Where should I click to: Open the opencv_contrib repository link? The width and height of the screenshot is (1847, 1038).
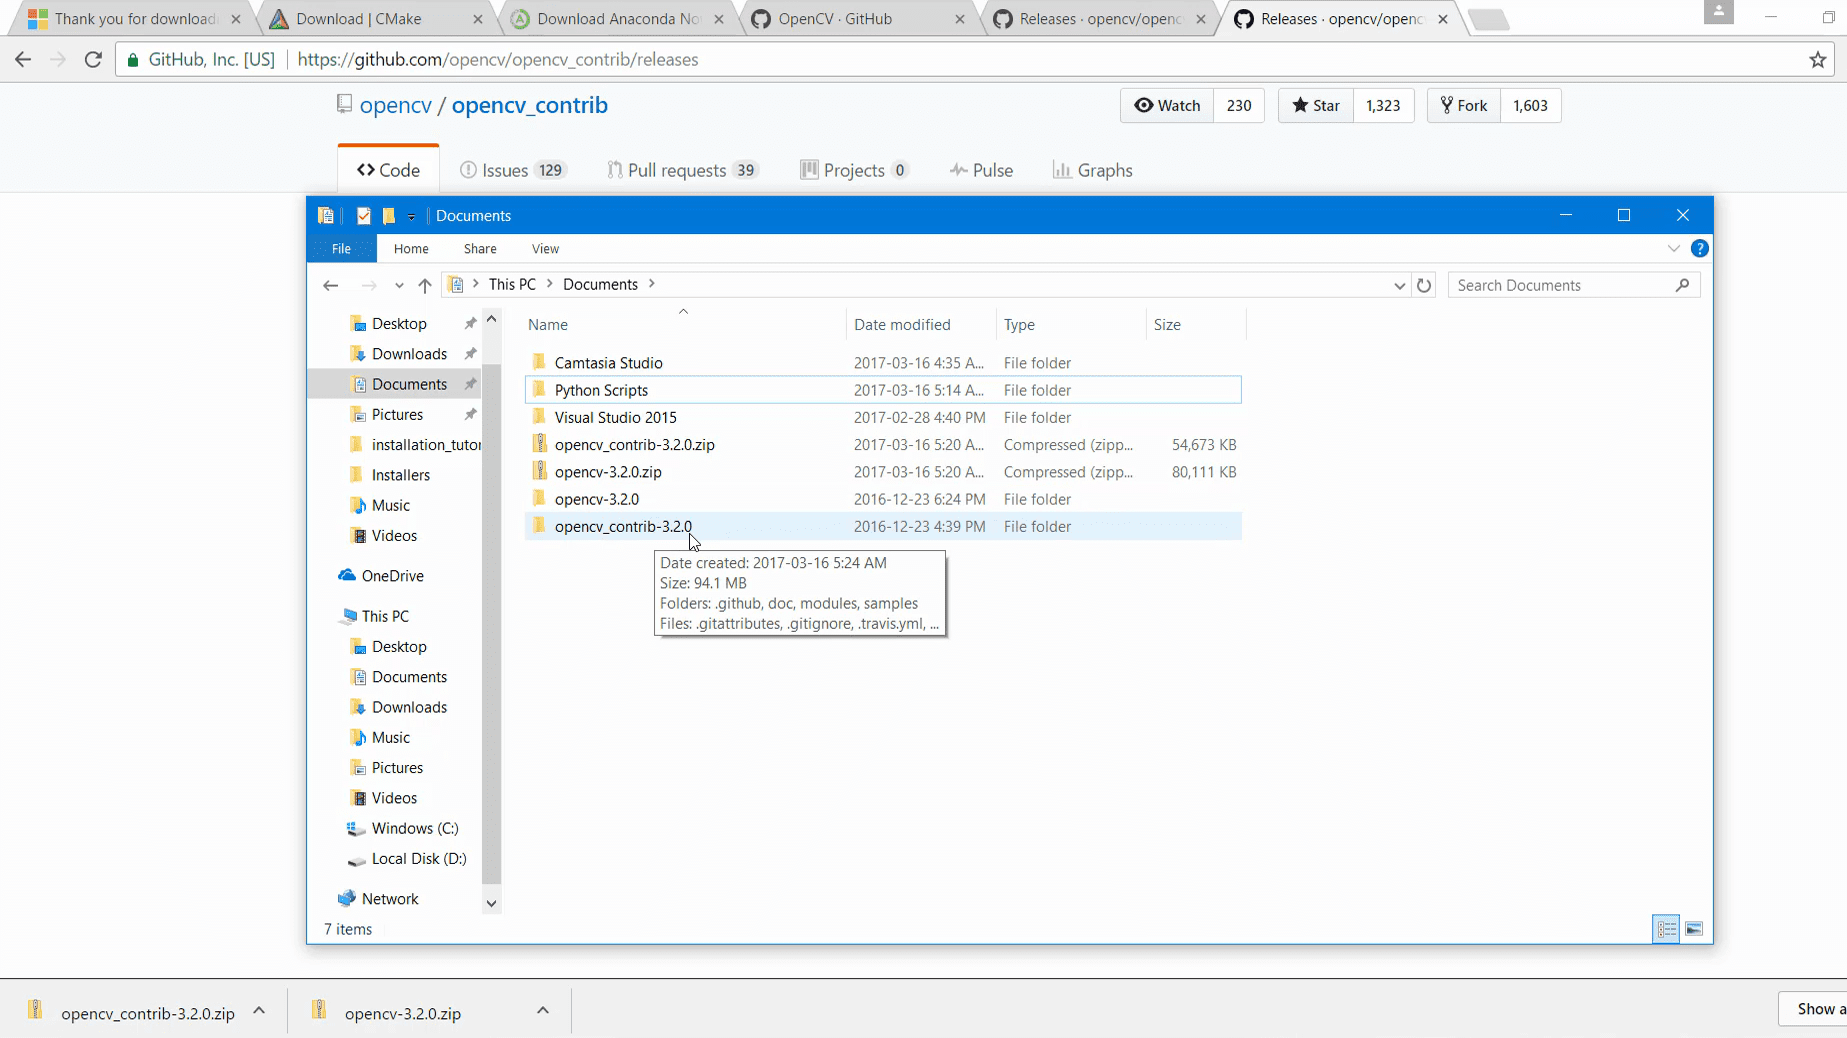[x=530, y=105]
